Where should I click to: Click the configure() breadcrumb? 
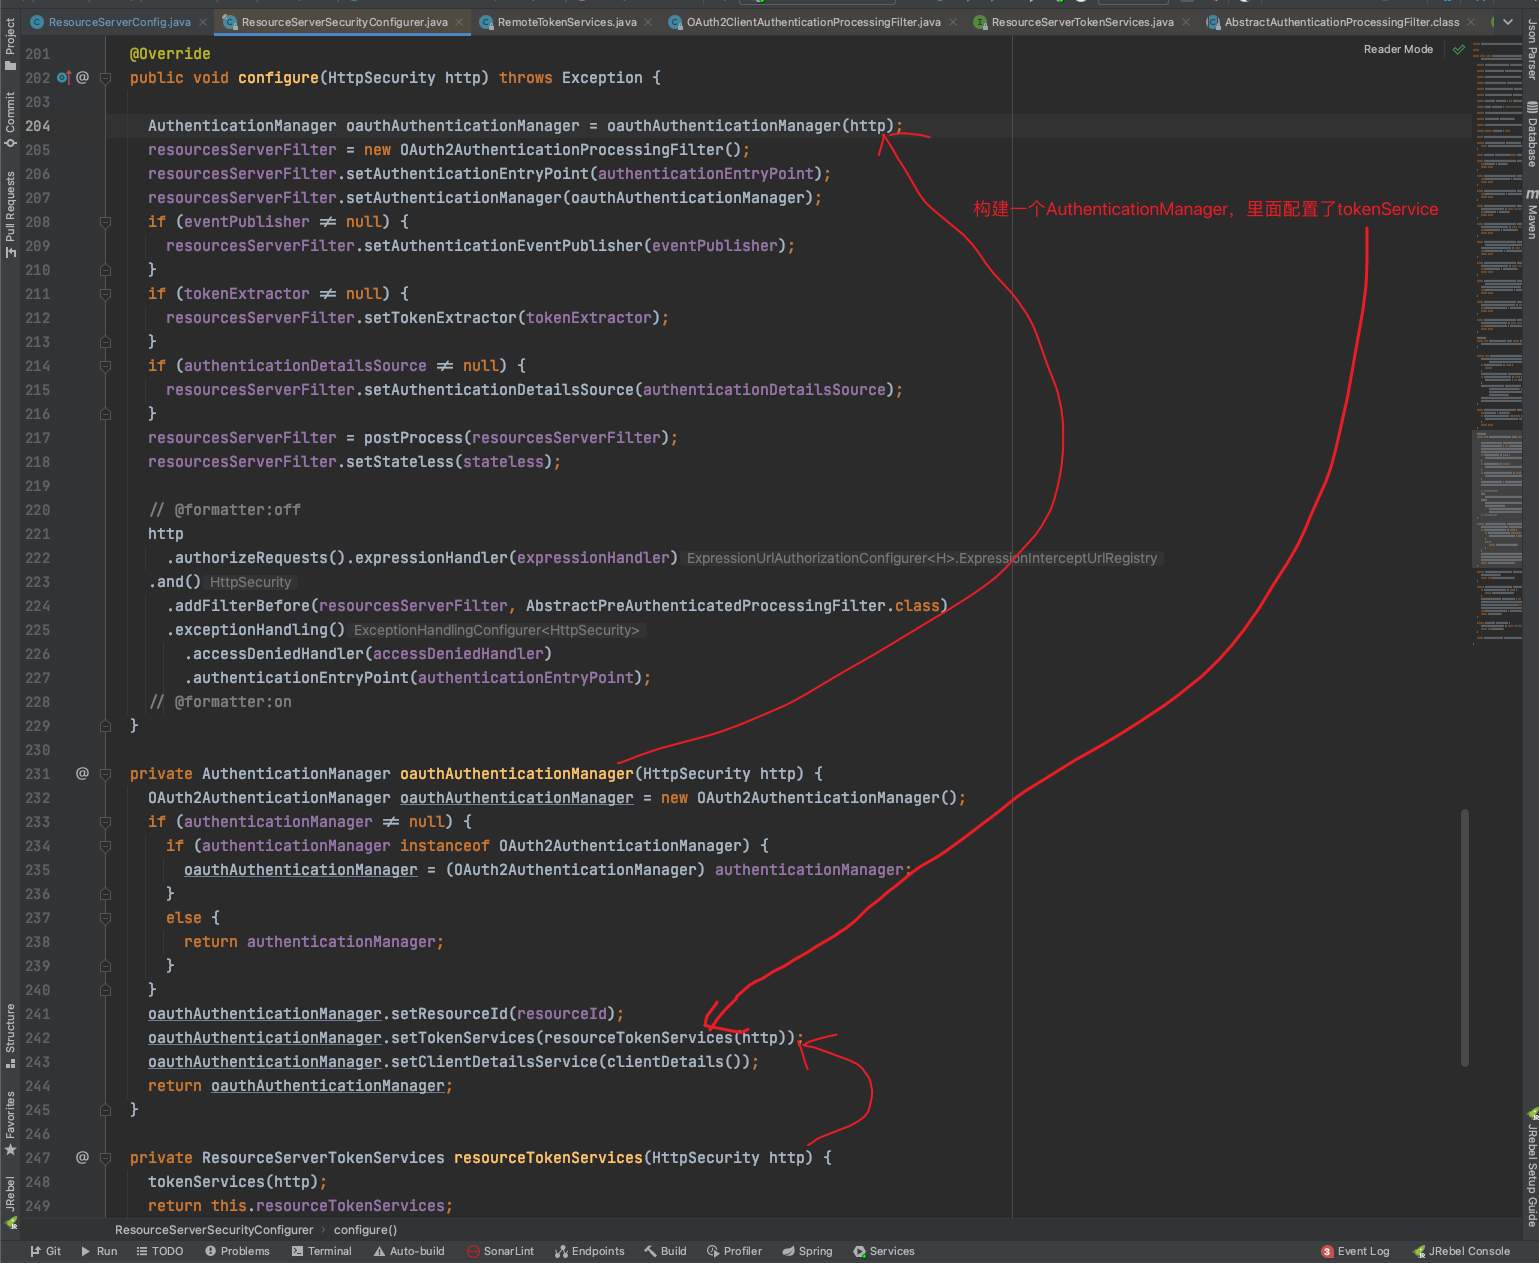coord(365,1230)
